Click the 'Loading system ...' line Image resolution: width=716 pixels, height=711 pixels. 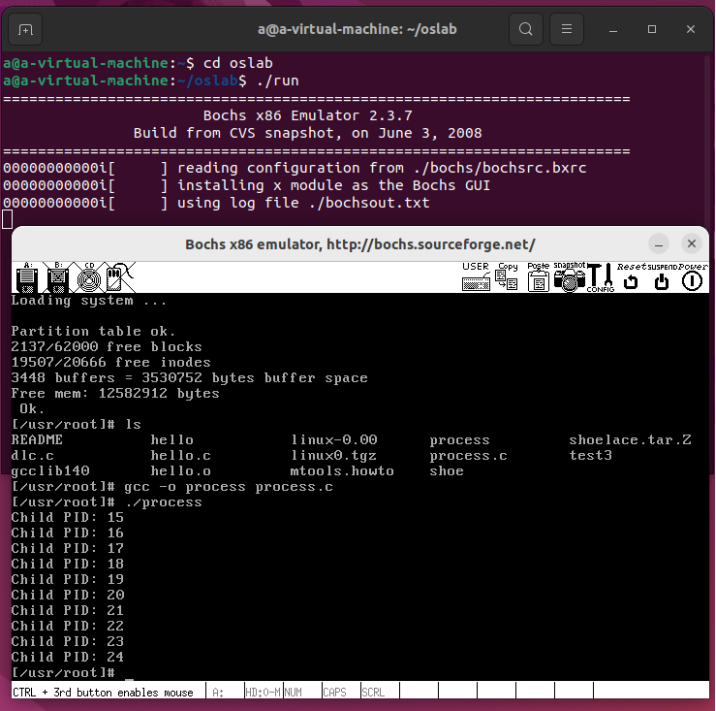pos(89,300)
